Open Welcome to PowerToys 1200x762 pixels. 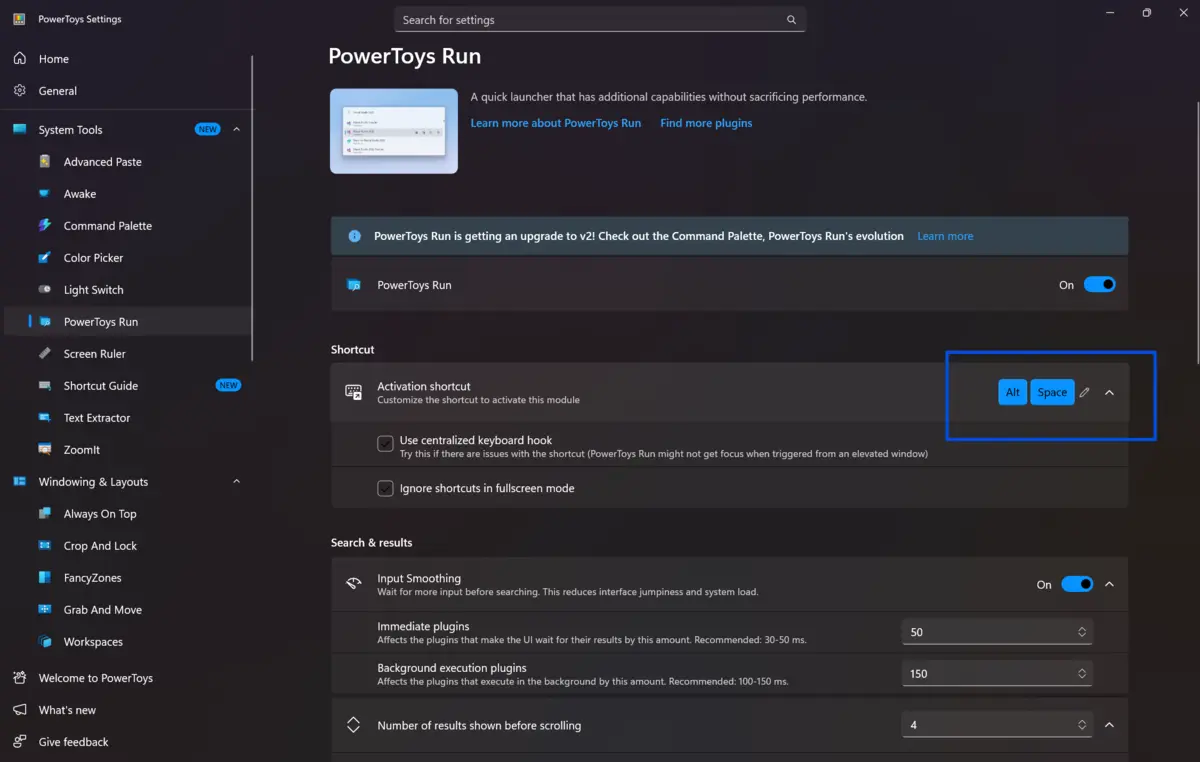tap(95, 678)
